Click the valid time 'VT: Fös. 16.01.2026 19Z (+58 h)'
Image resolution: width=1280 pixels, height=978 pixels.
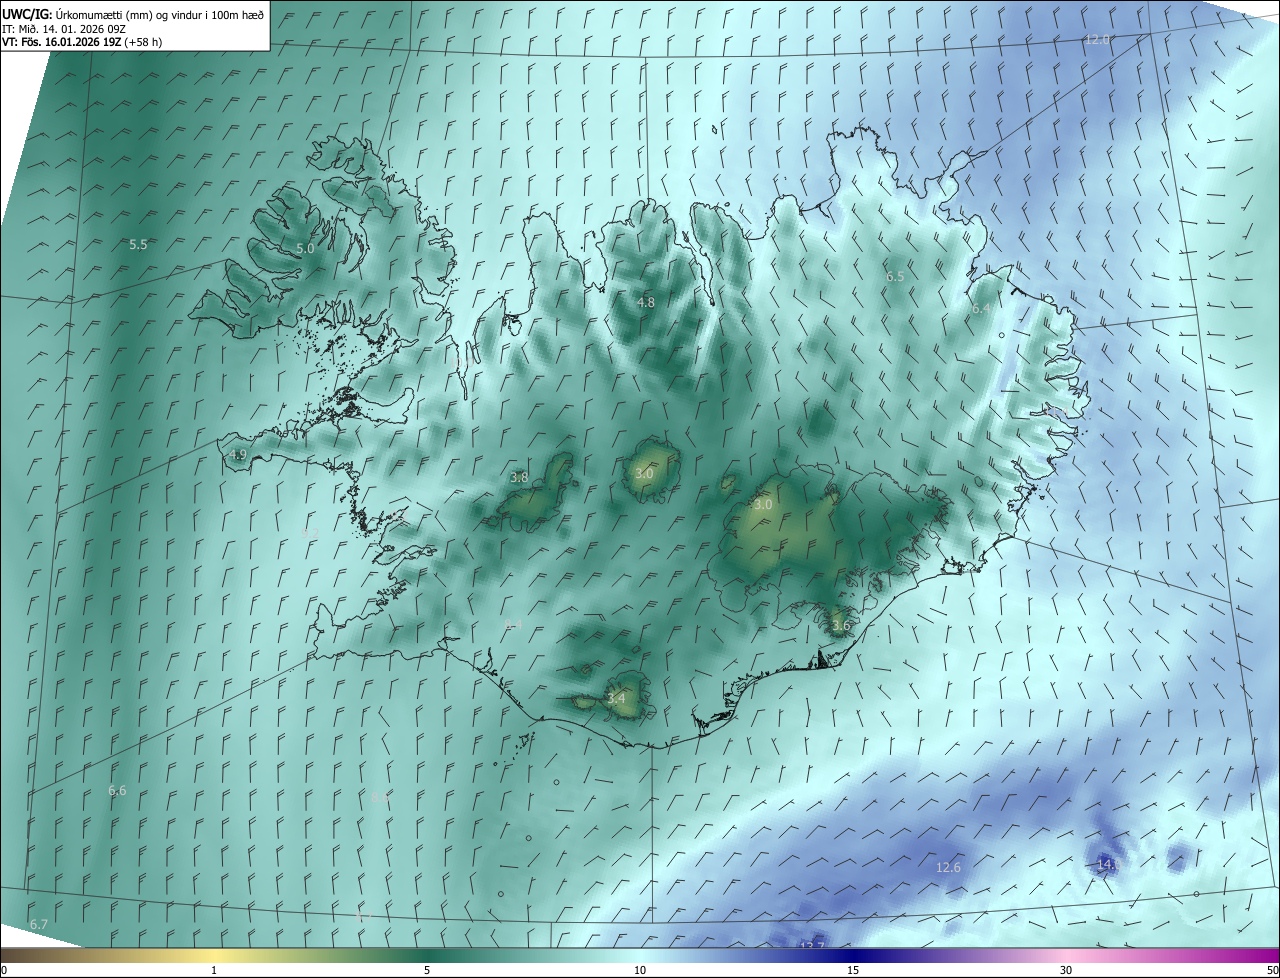click(82, 42)
